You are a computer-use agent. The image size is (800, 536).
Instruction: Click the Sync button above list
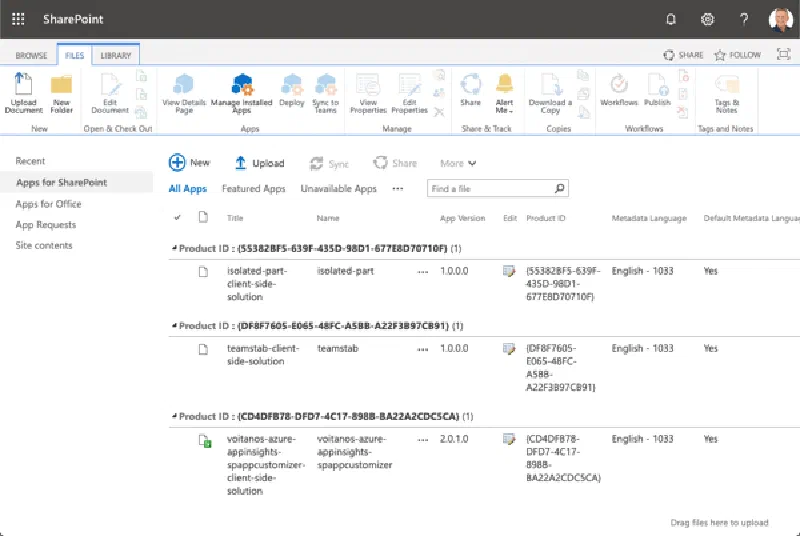(329, 163)
